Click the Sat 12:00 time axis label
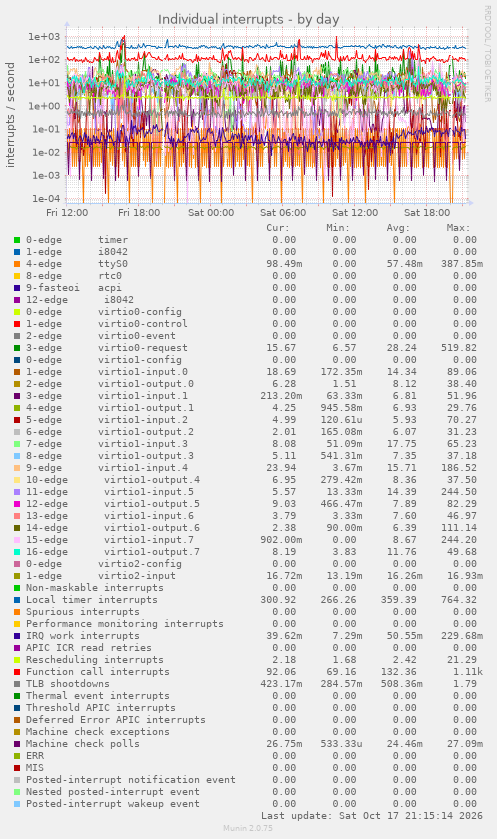This screenshot has width=497, height=839. pyautogui.click(x=355, y=212)
